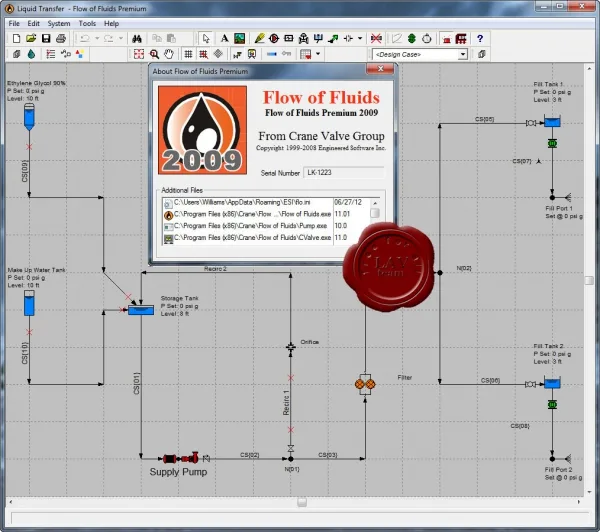
Task: Click the stopwatch calculate icon
Action: tap(427, 38)
